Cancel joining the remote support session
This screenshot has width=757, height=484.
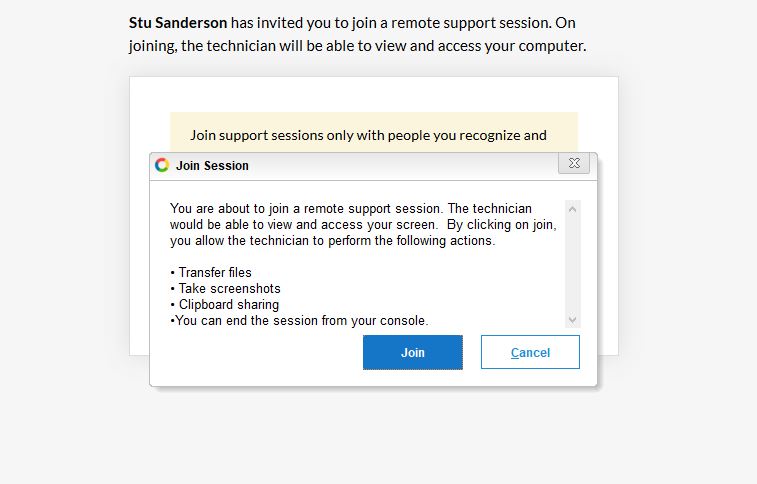pyautogui.click(x=530, y=352)
